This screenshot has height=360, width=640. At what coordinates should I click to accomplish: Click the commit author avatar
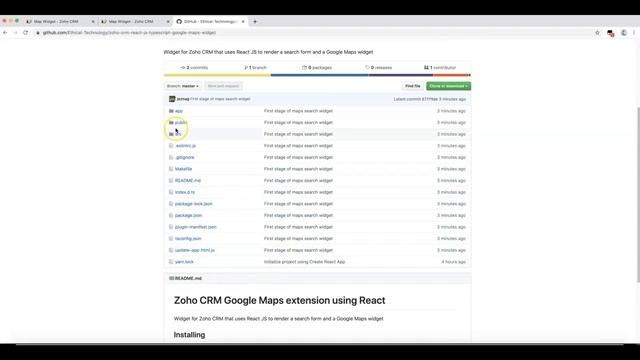[x=172, y=99]
